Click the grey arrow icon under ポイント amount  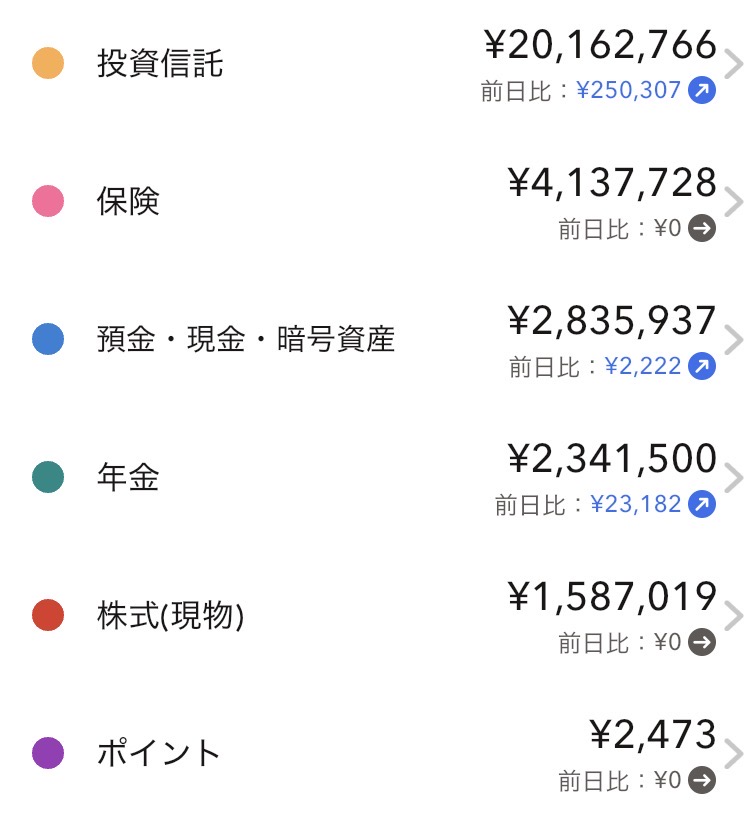click(x=703, y=780)
